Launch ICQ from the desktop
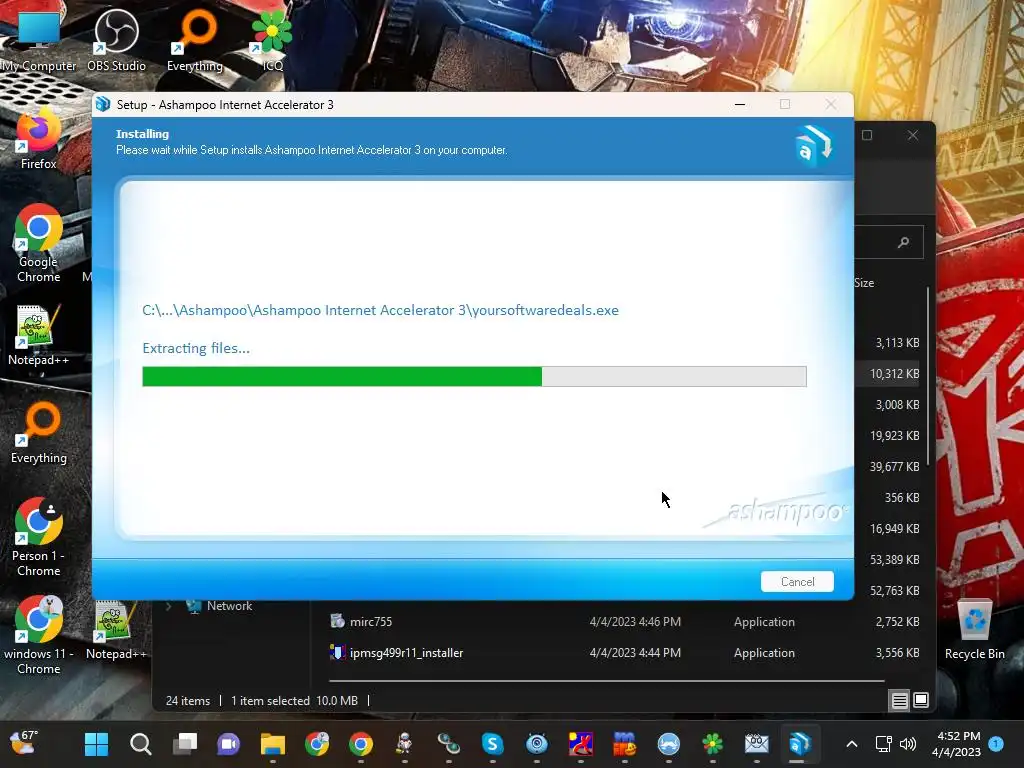 point(272,42)
